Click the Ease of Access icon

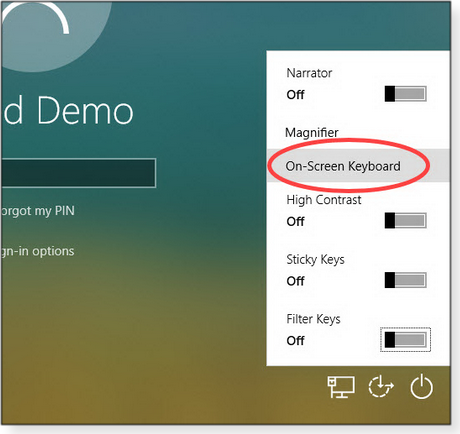tap(381, 387)
